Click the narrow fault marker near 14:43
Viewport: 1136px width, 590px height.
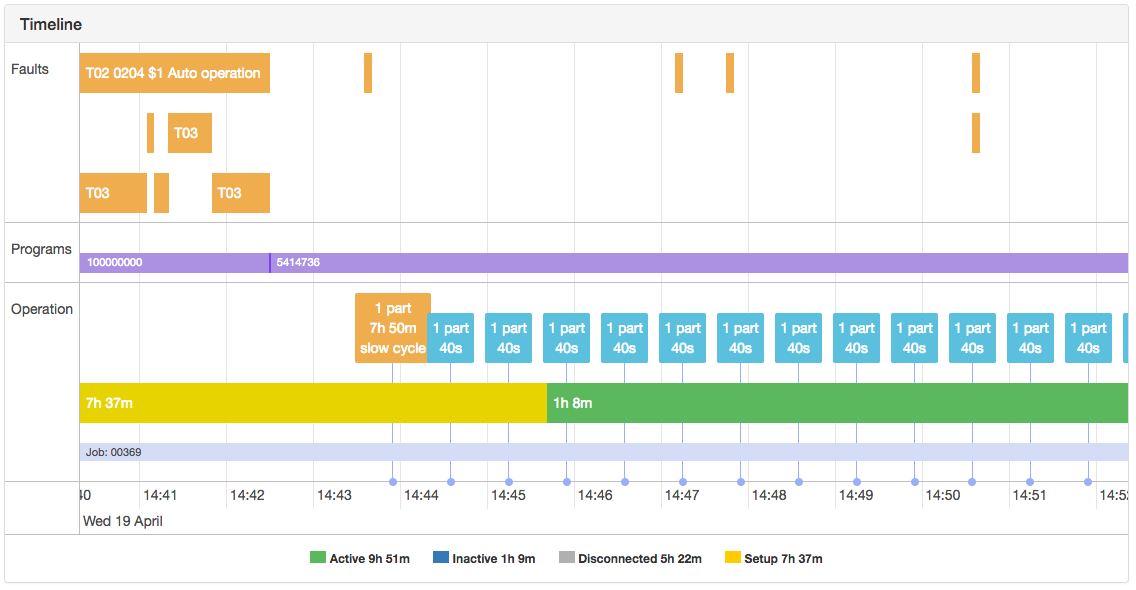tap(369, 73)
